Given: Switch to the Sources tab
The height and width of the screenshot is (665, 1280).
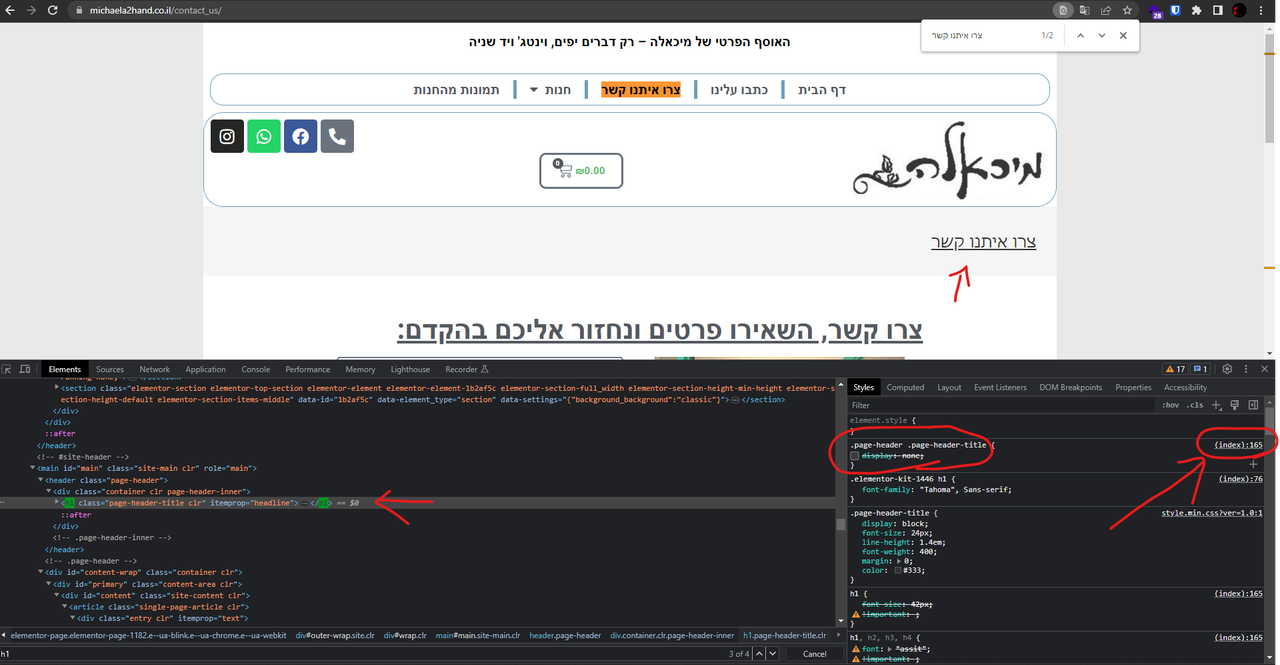Looking at the screenshot, I should tap(110, 369).
